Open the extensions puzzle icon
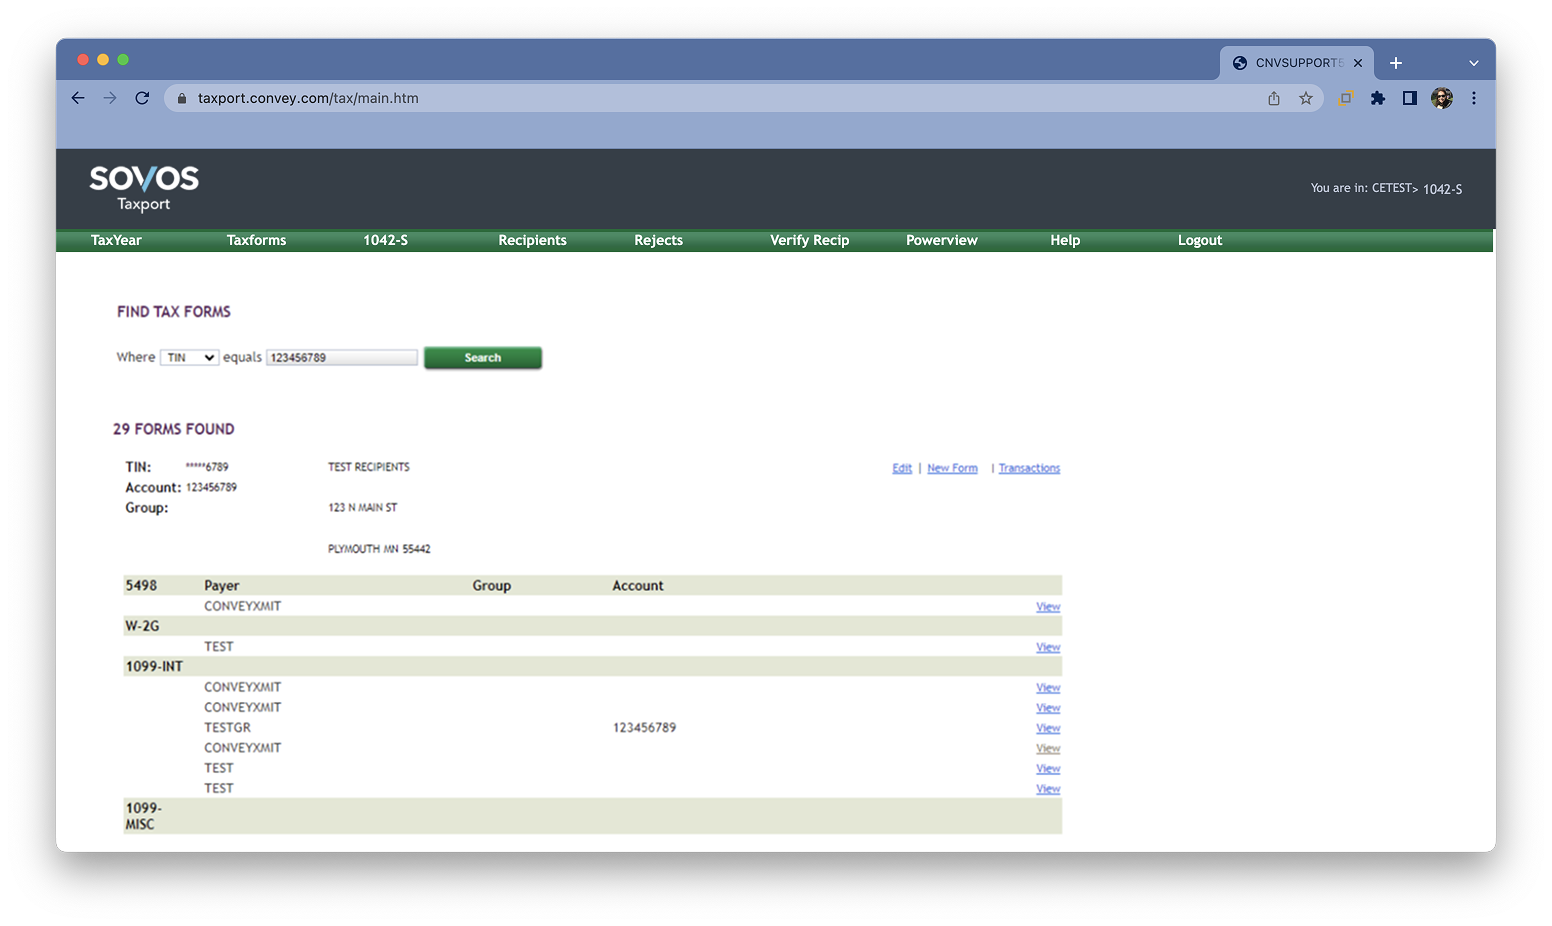This screenshot has width=1552, height=926. pyautogui.click(x=1378, y=98)
